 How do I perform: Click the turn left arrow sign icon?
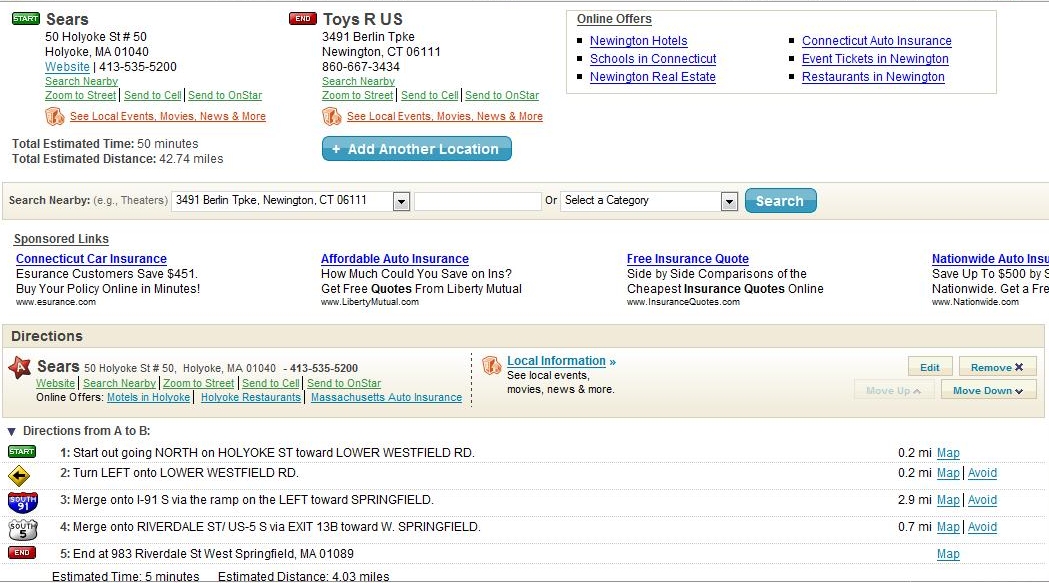[20, 476]
